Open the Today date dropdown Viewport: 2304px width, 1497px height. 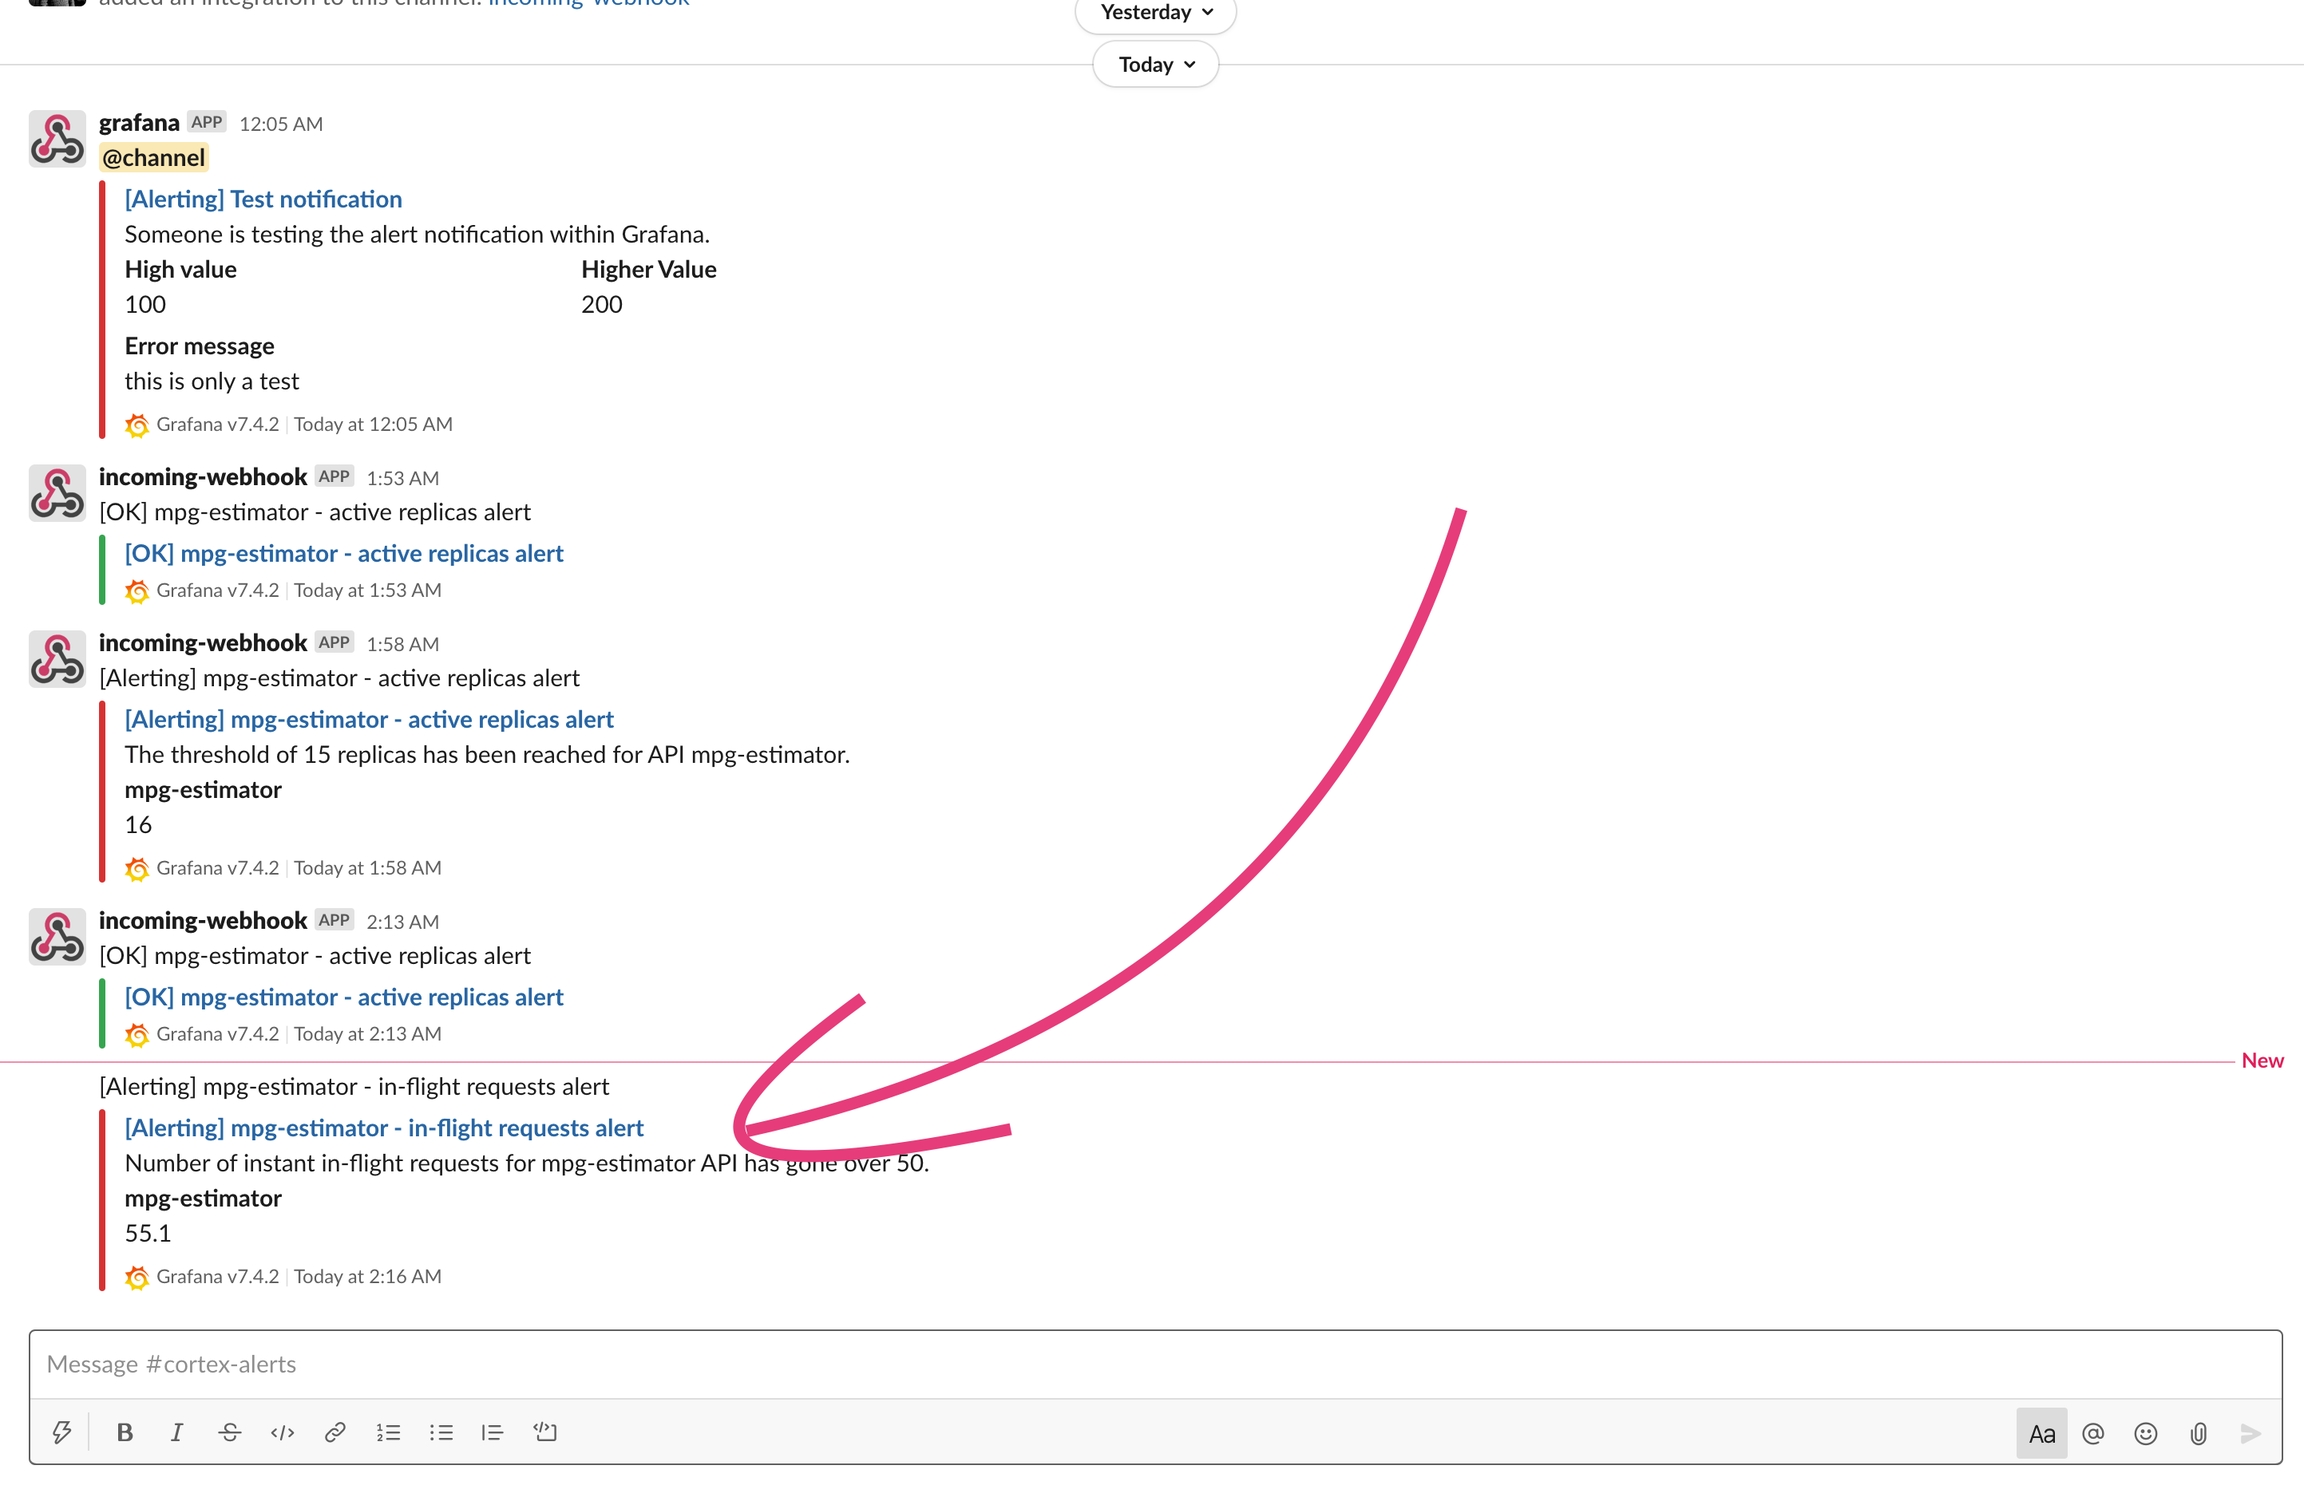1156,64
